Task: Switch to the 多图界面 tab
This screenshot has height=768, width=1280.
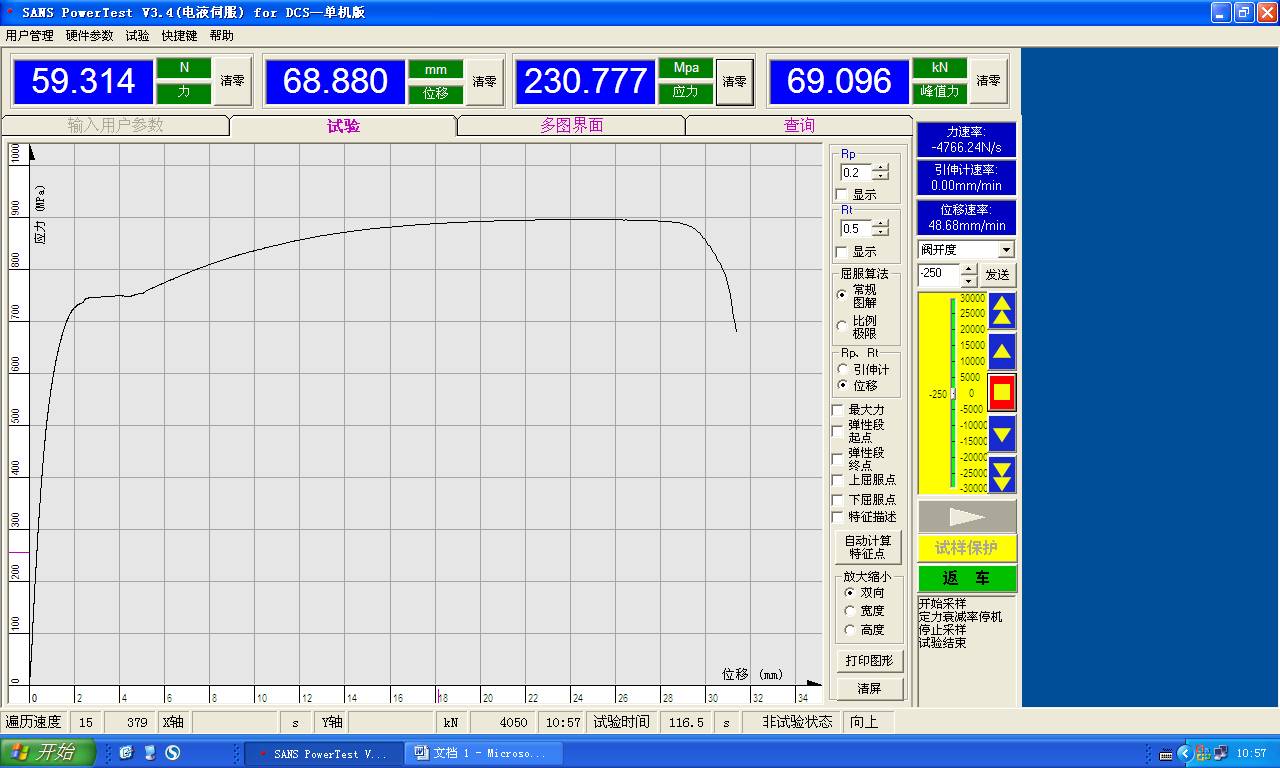Action: click(571, 126)
